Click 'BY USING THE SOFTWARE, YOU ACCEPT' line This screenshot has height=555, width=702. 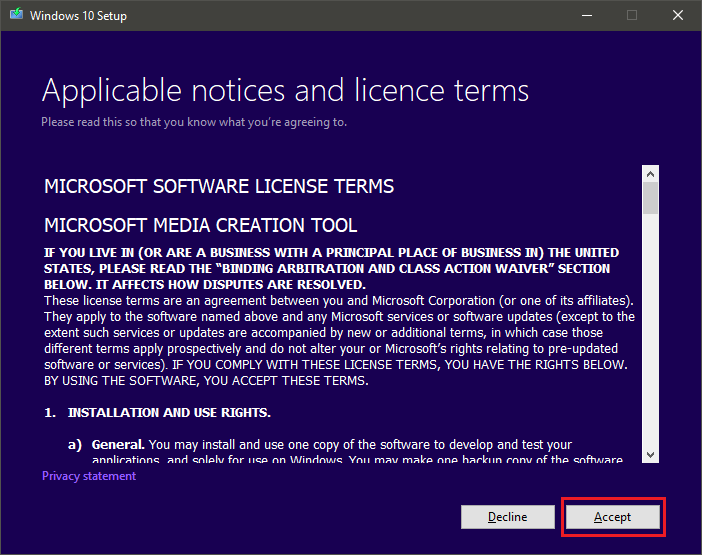tap(206, 380)
